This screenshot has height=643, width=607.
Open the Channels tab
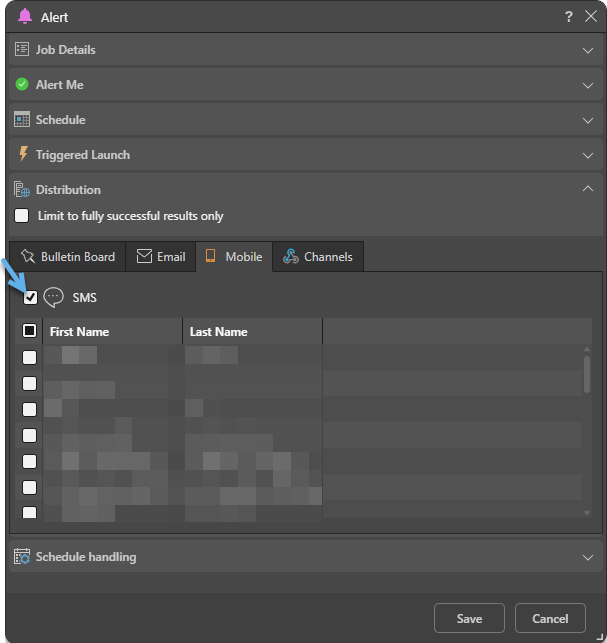click(x=318, y=257)
